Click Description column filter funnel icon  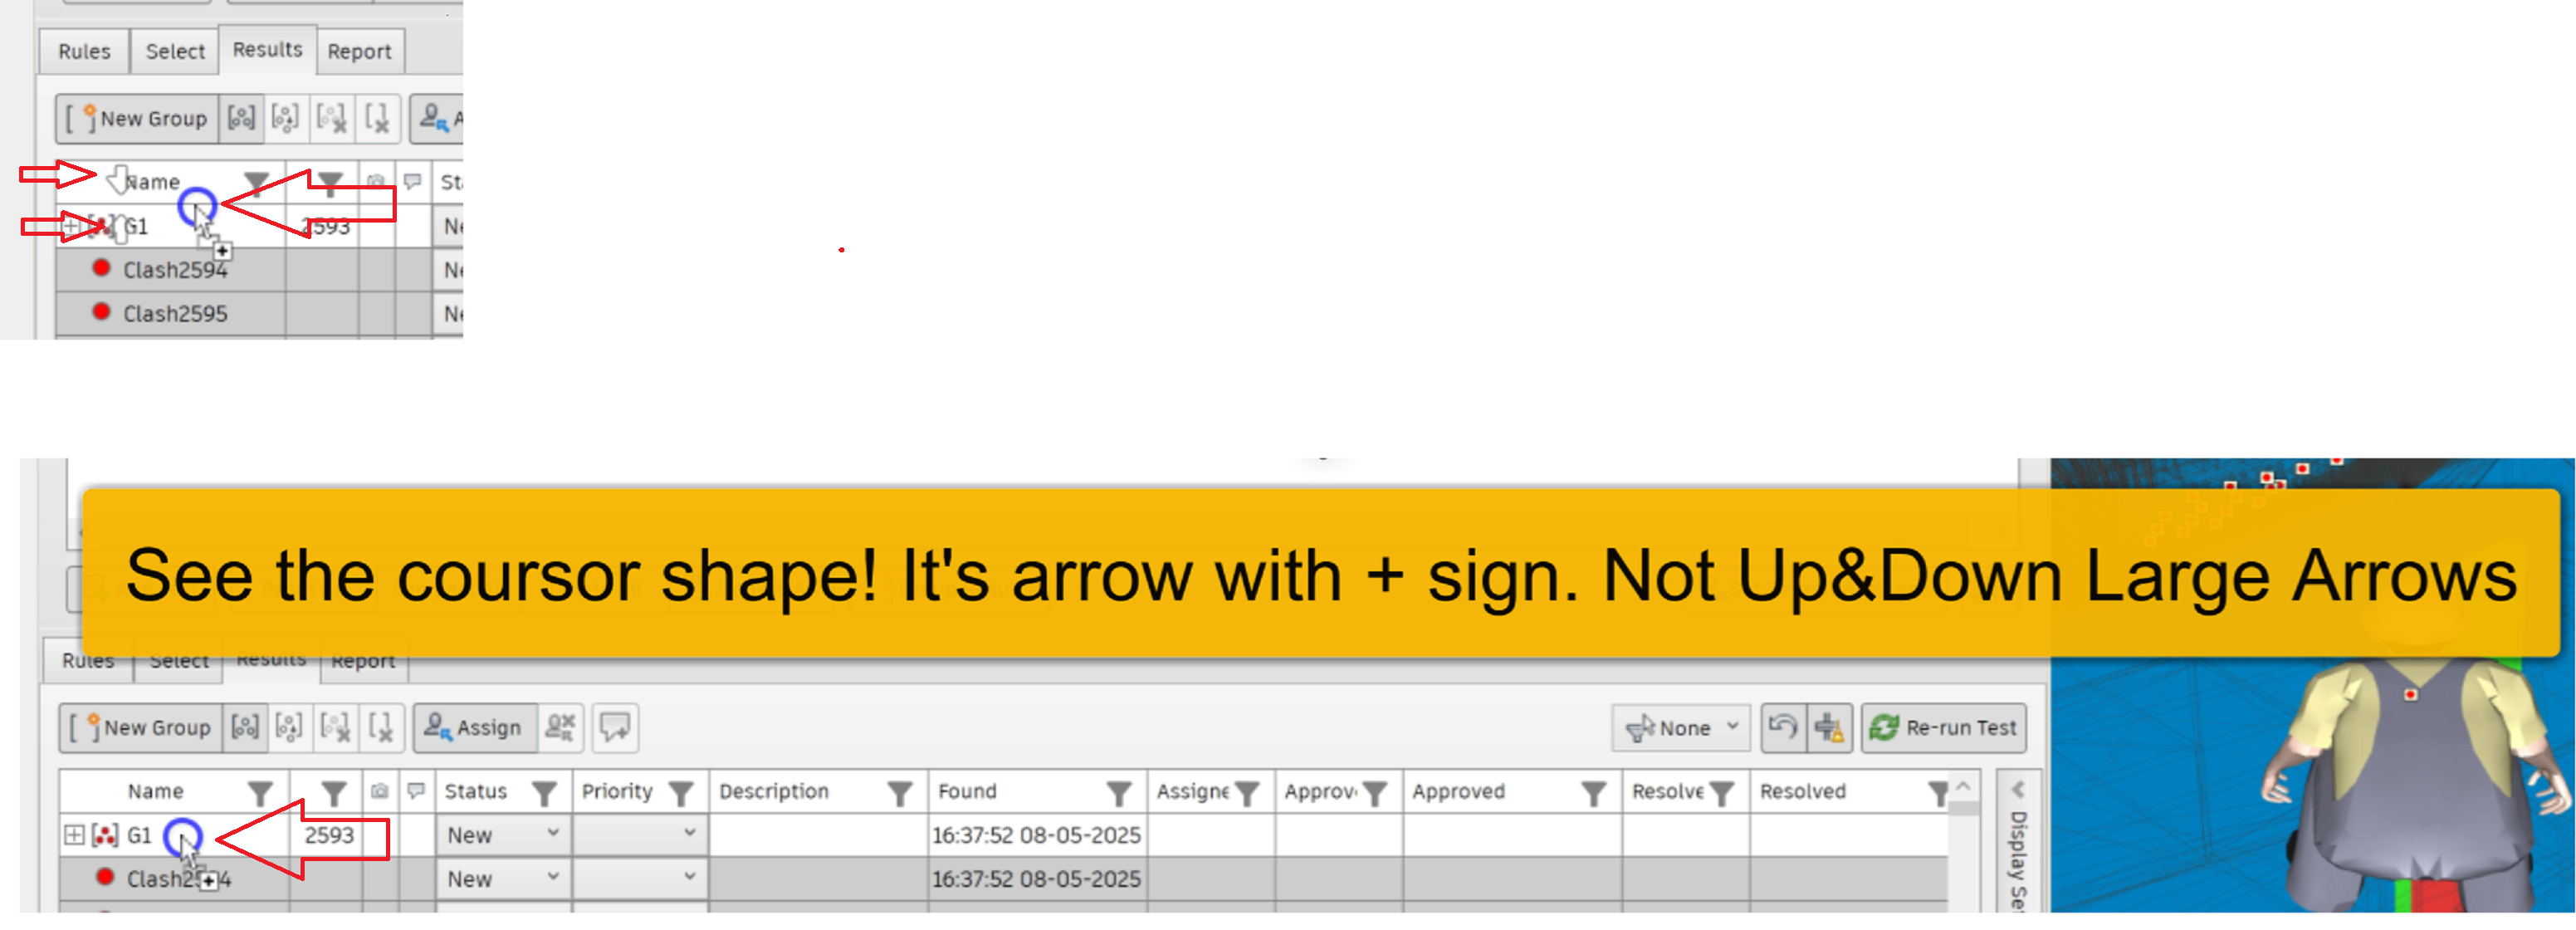pyautogui.click(x=899, y=793)
